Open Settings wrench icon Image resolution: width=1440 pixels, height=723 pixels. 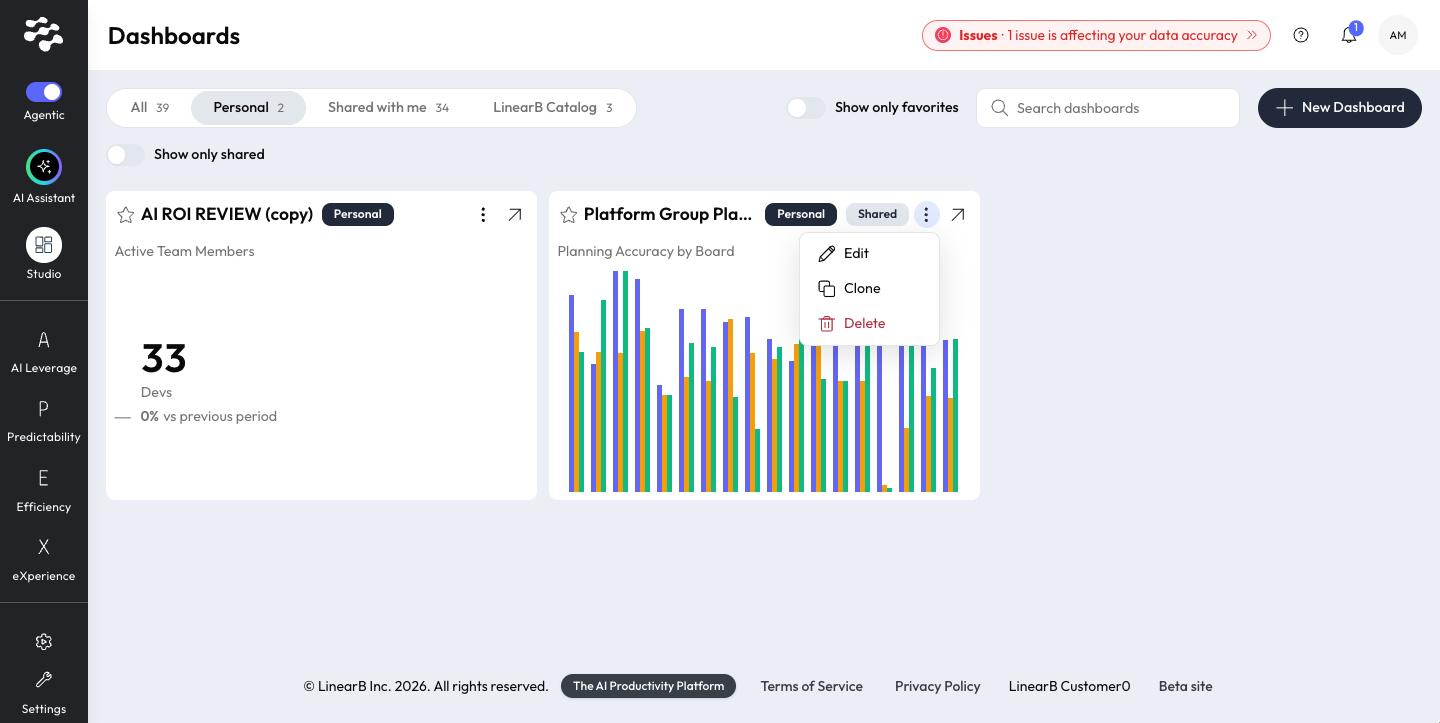click(x=44, y=680)
